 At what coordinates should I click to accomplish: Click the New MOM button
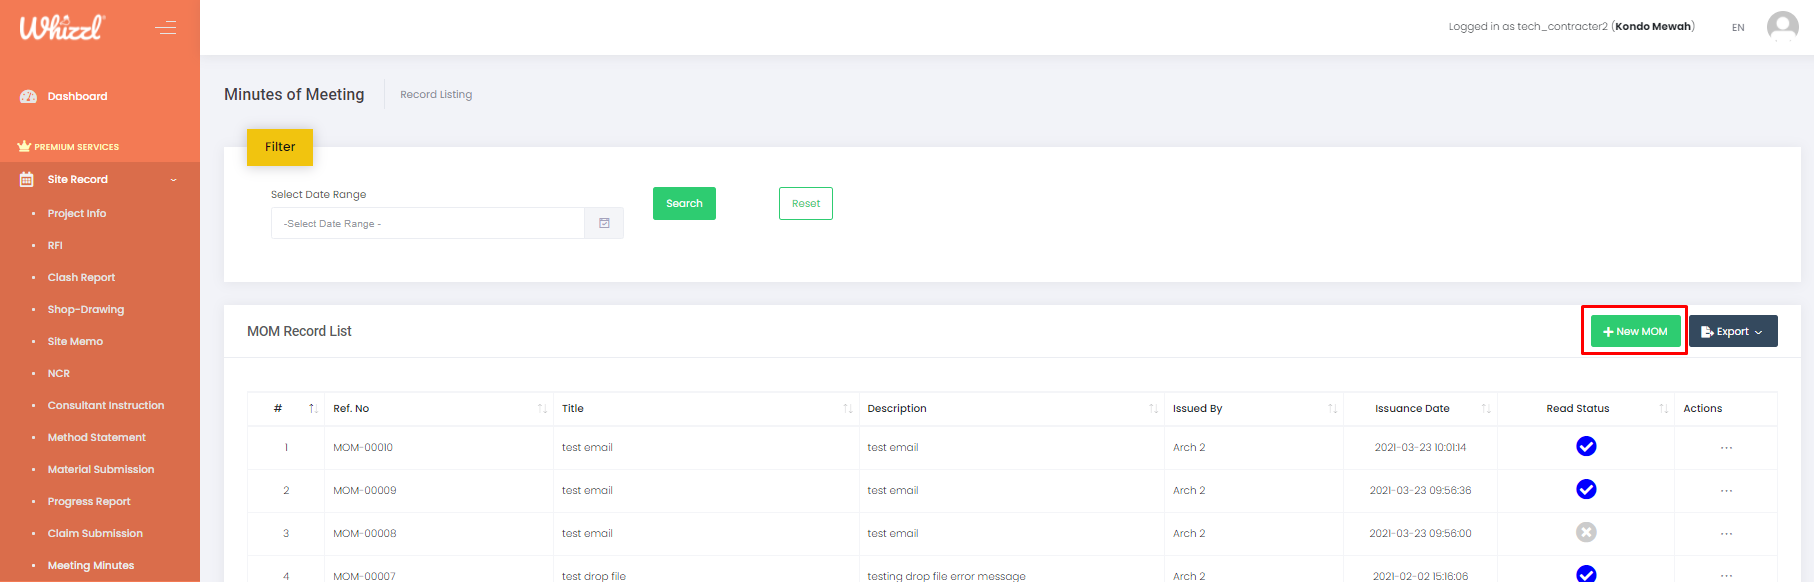[x=1635, y=332]
